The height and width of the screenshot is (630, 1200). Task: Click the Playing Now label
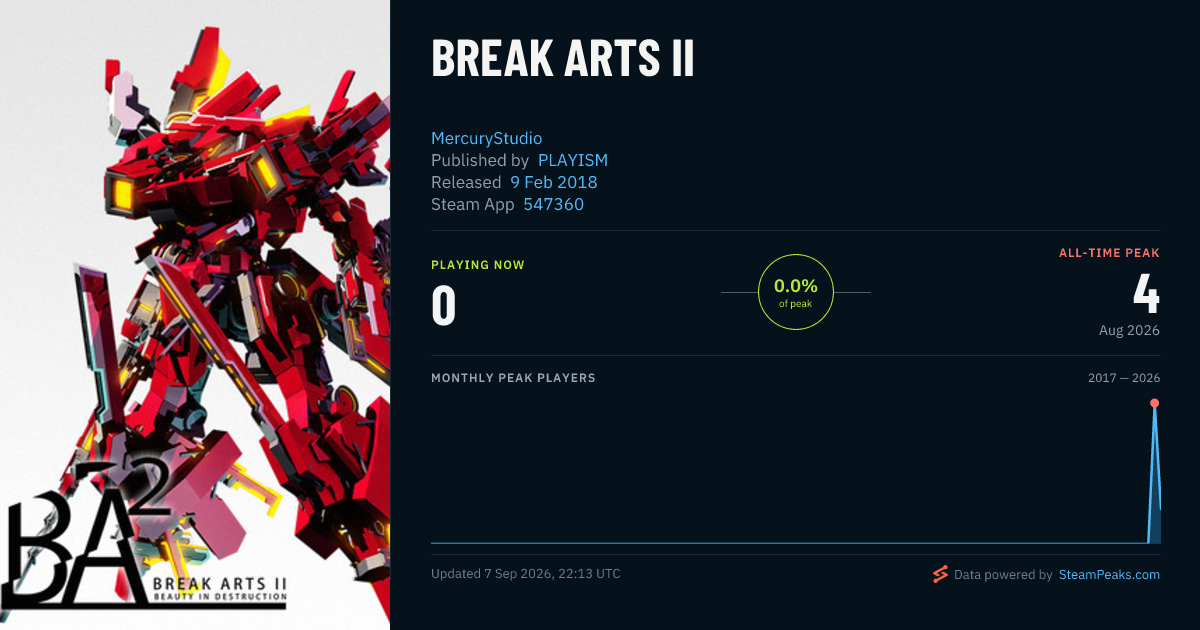[x=478, y=265]
